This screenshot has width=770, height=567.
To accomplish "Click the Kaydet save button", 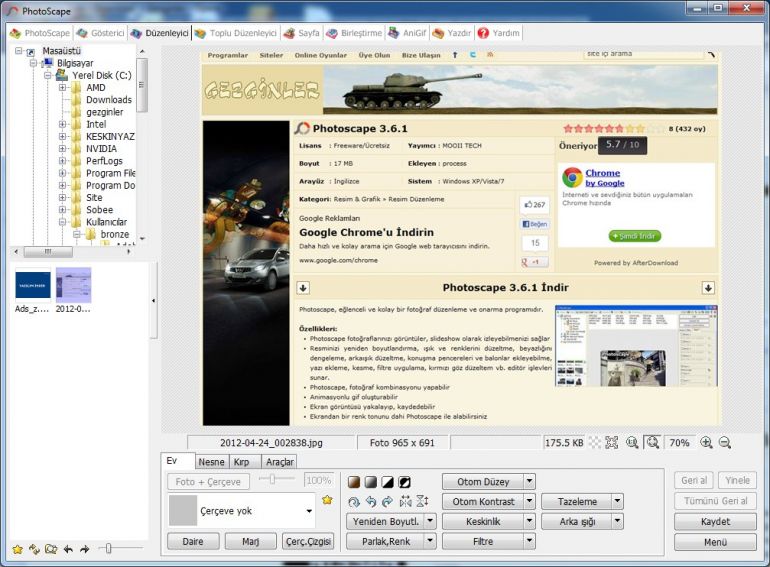I will 715,521.
